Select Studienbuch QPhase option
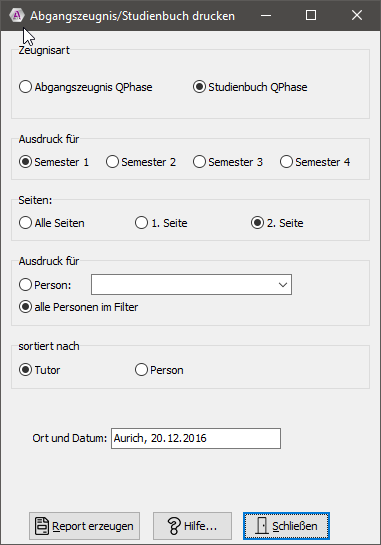This screenshot has height=545, width=381. pos(250,87)
